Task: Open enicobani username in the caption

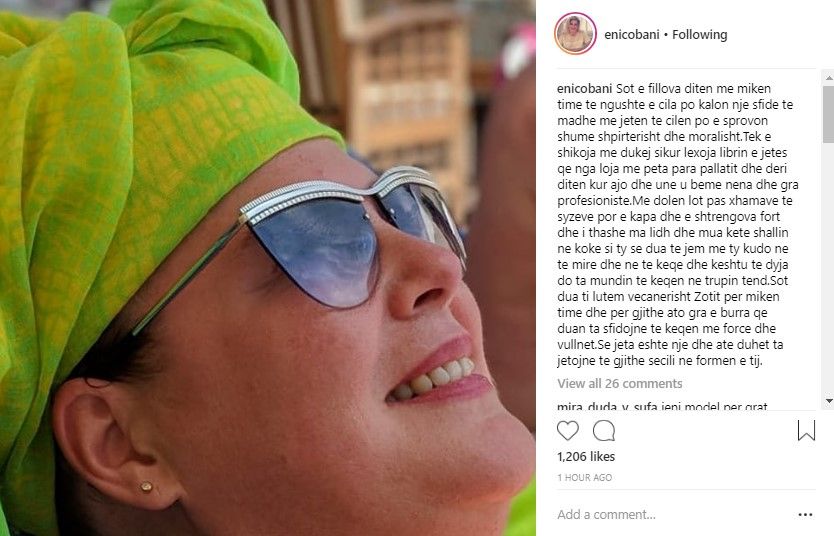Action: click(x=585, y=89)
